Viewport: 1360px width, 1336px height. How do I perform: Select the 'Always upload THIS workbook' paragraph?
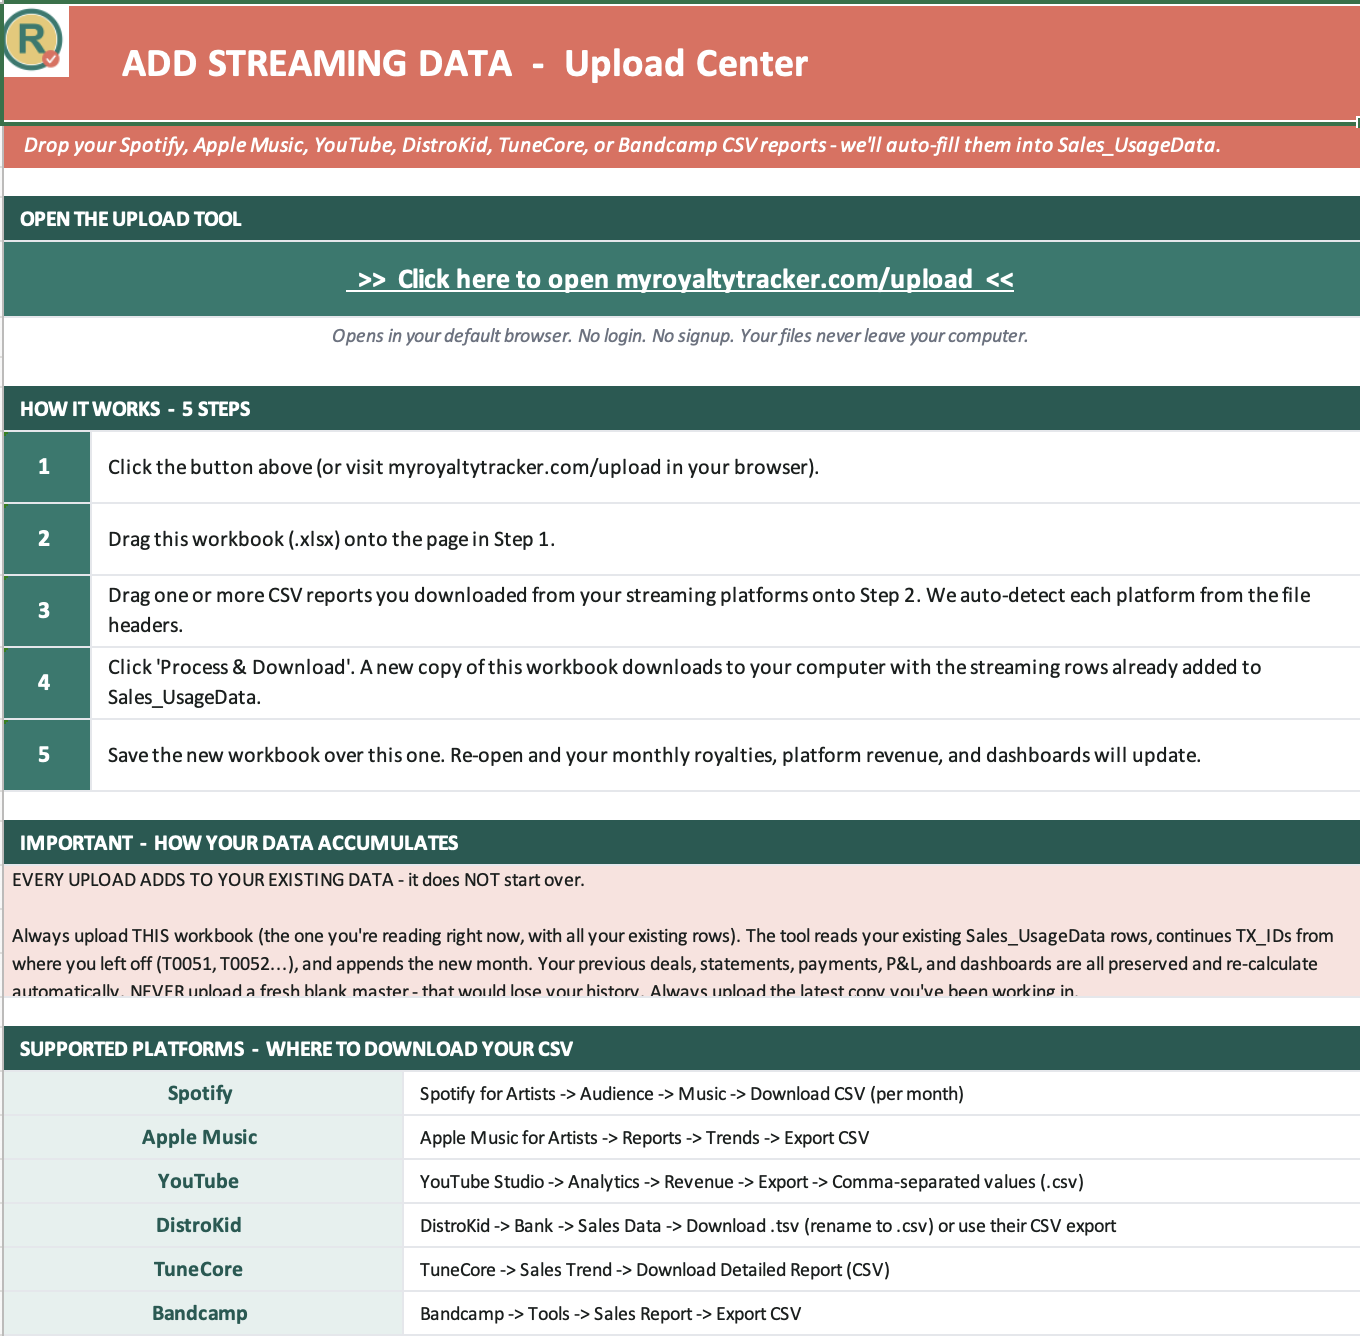(673, 963)
